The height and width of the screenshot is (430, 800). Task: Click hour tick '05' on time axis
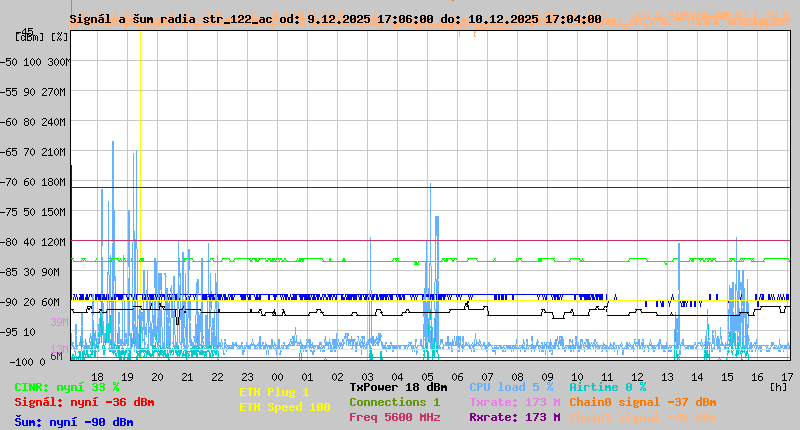[427, 377]
